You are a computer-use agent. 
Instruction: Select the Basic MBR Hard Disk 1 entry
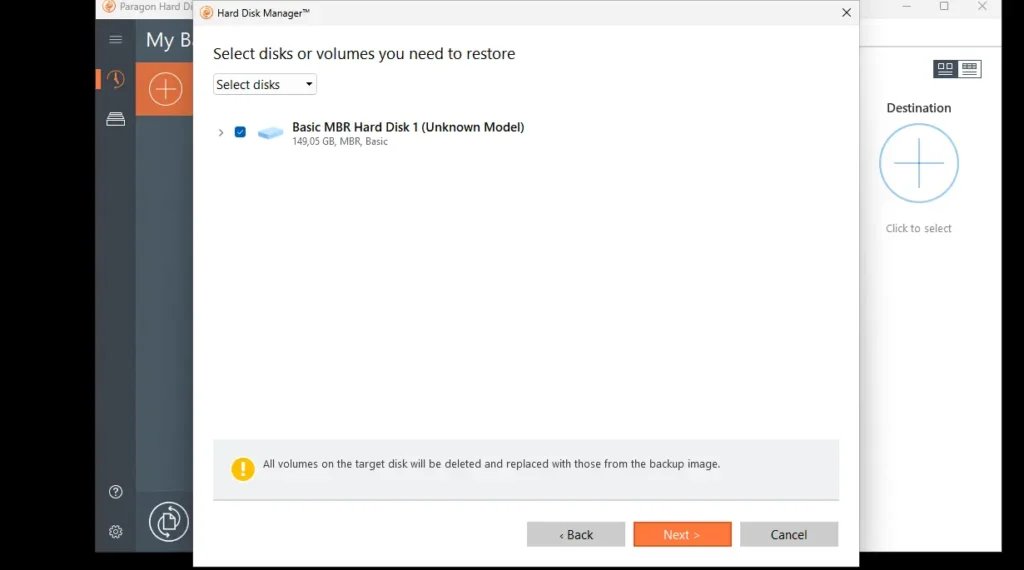click(407, 128)
